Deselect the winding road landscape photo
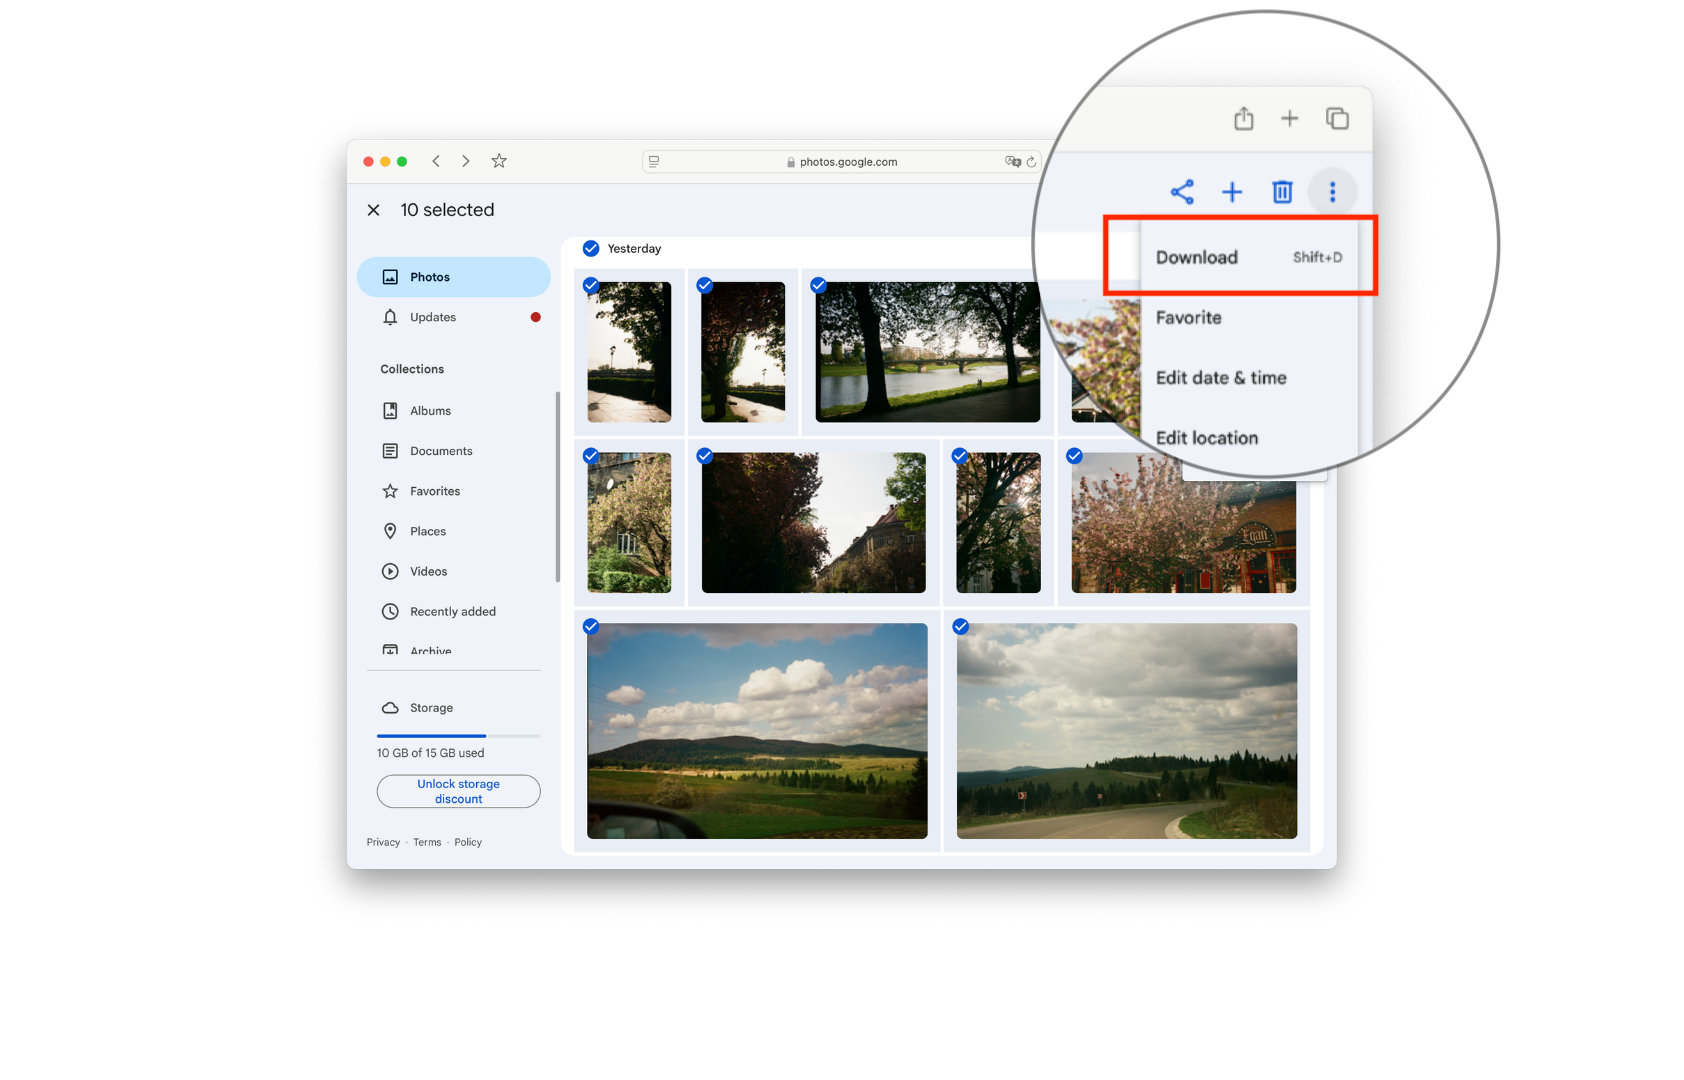 [x=960, y=627]
